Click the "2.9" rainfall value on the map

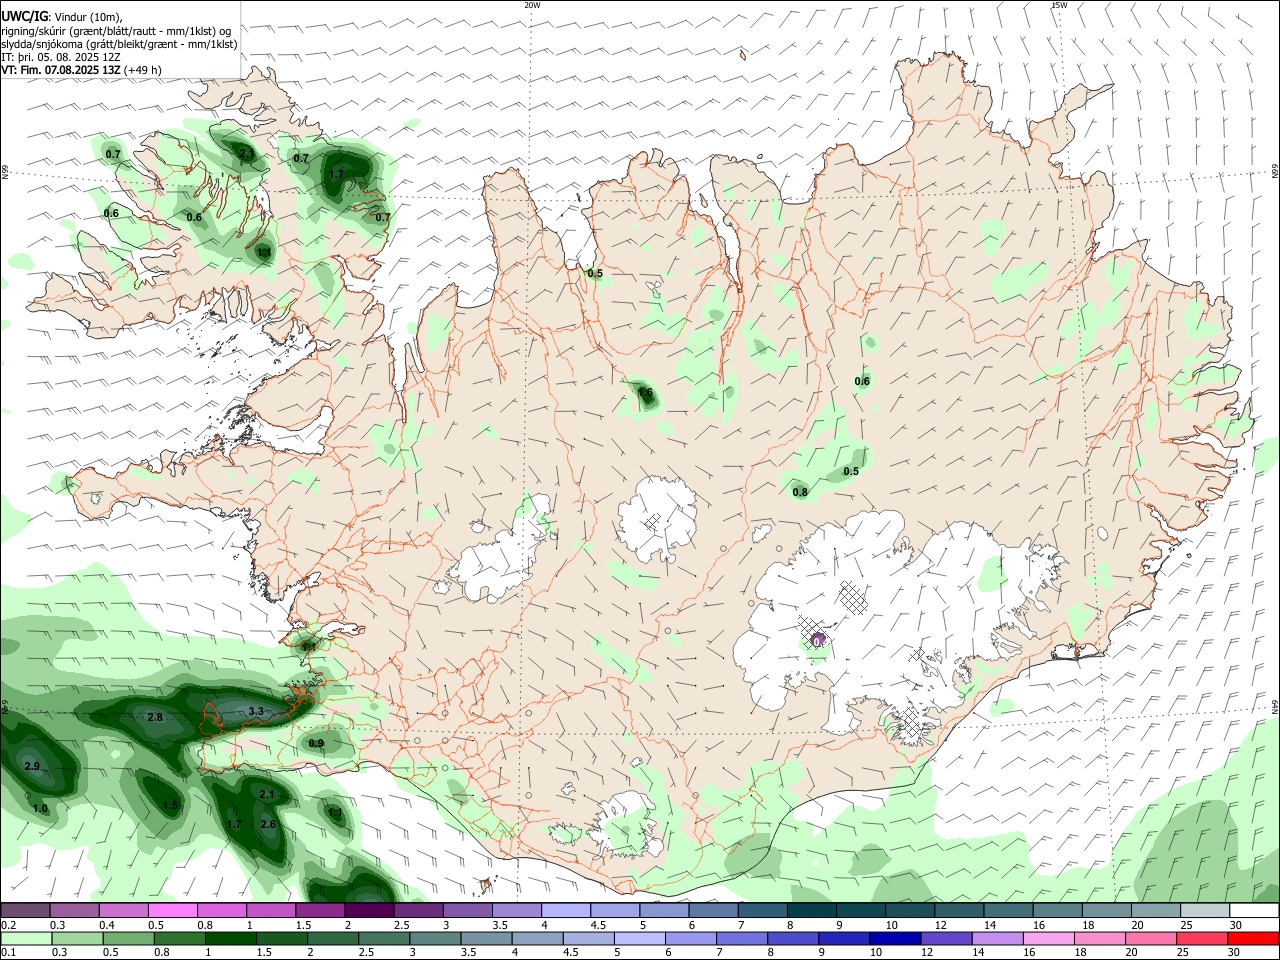[31, 766]
